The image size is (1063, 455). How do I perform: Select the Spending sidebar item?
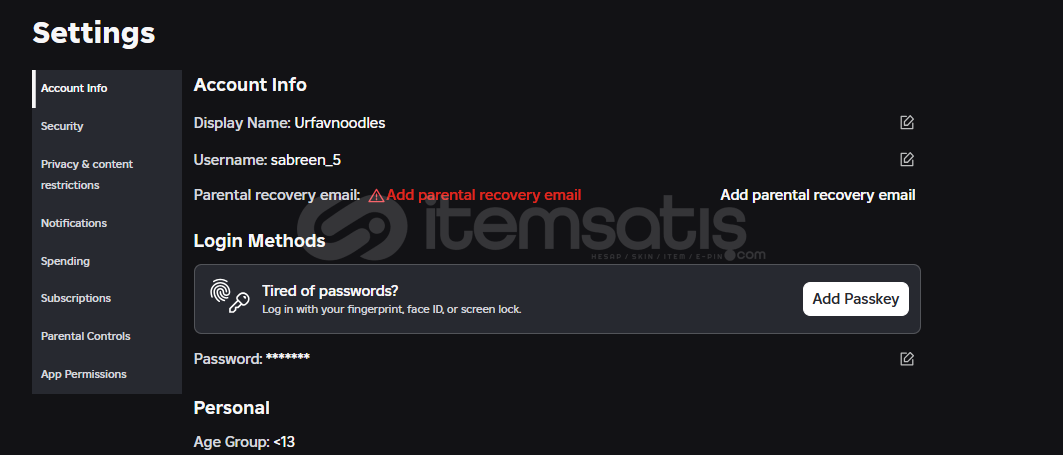[107, 261]
